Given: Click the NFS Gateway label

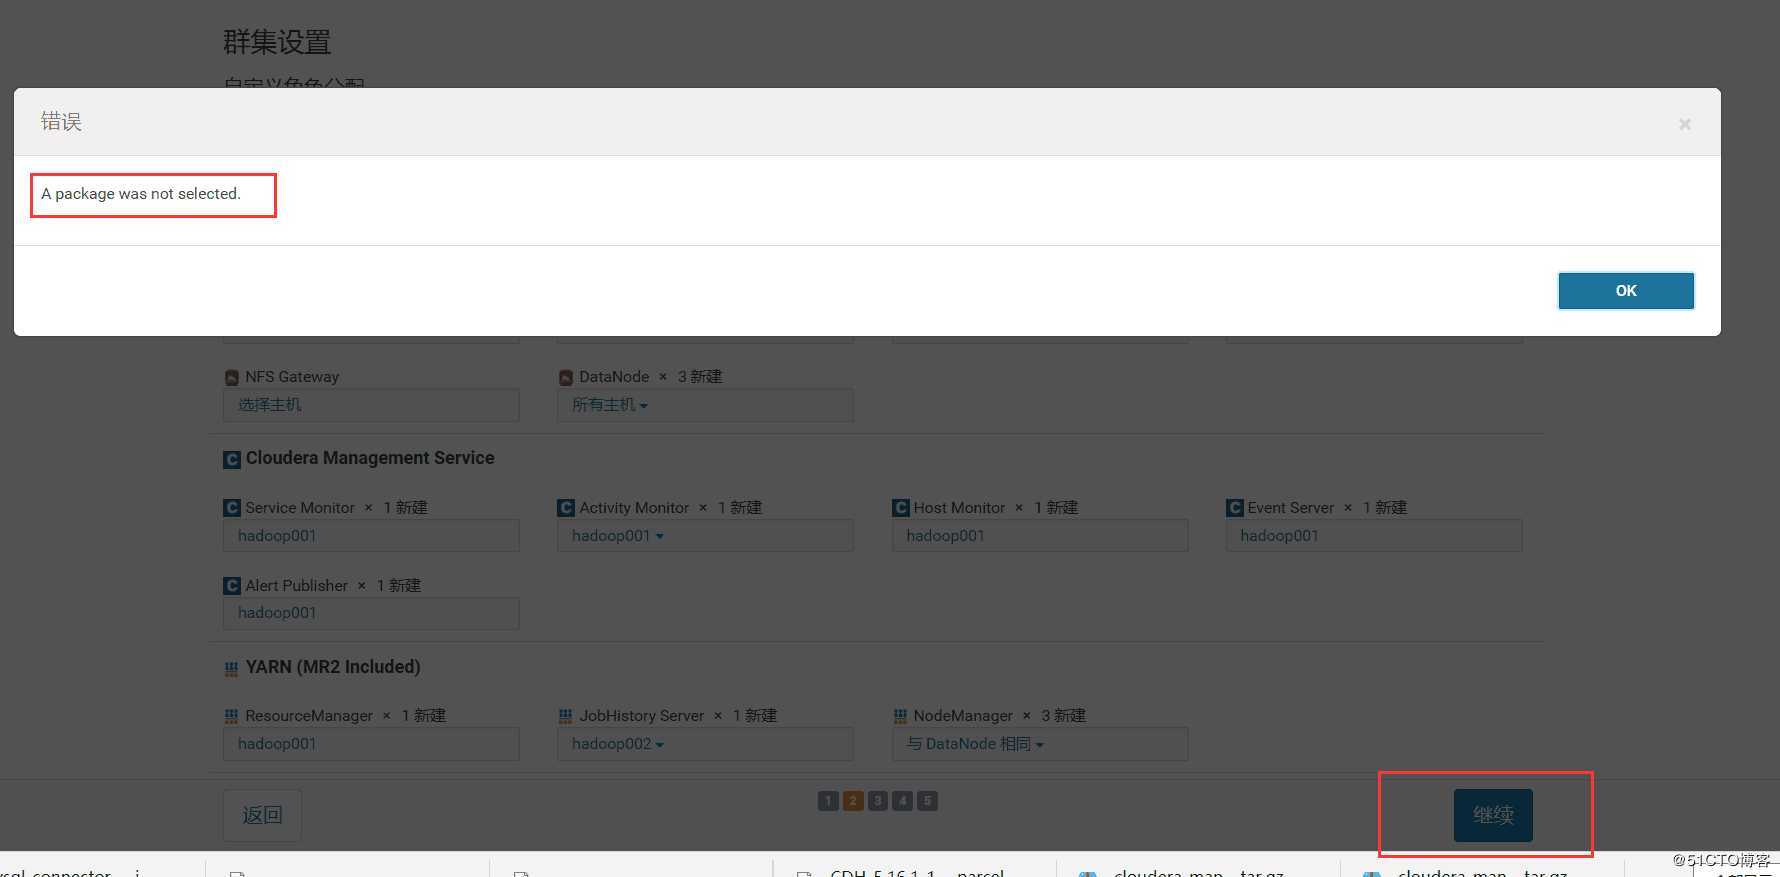Looking at the screenshot, I should coord(292,377).
